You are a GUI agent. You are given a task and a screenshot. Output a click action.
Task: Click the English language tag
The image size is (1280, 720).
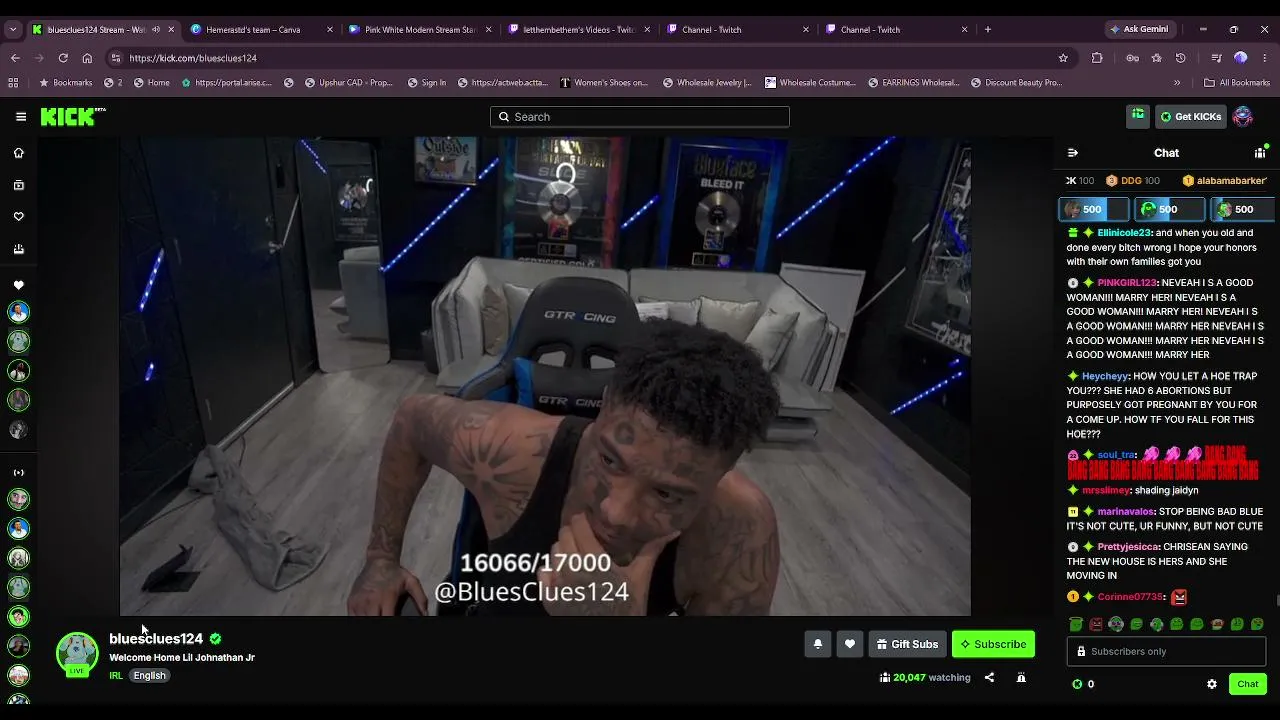pyautogui.click(x=149, y=675)
